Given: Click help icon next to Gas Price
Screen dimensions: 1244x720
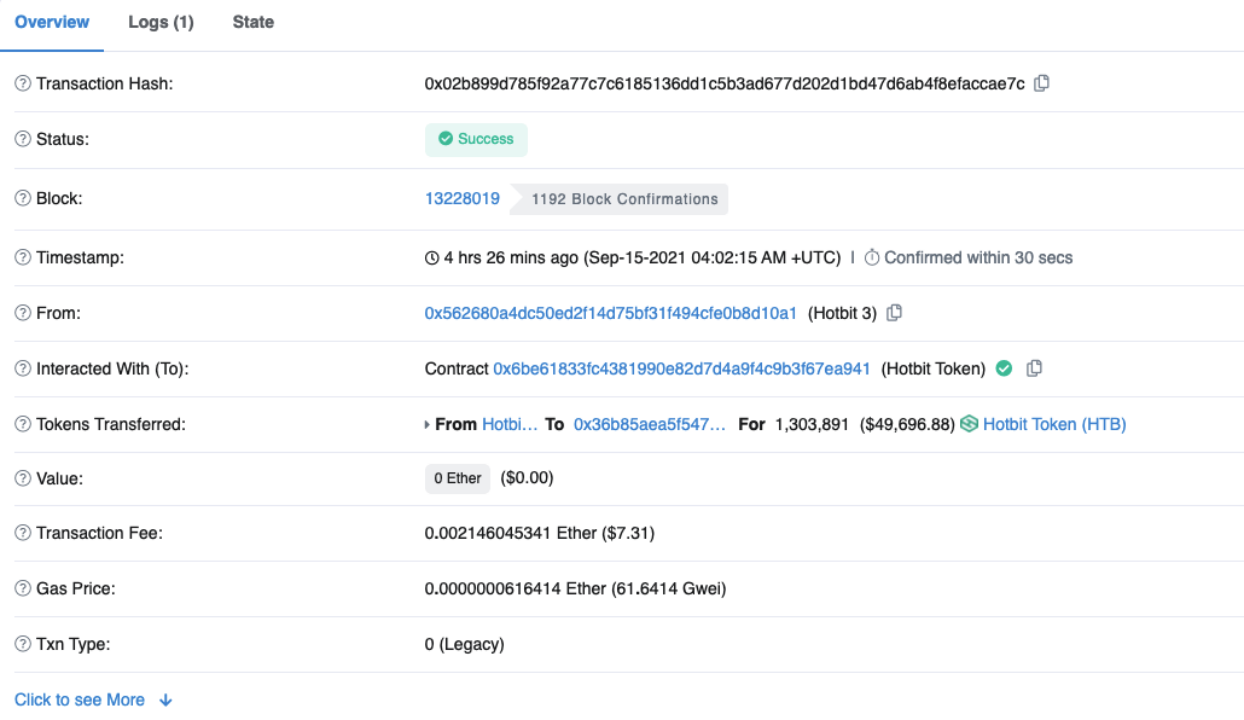Looking at the screenshot, I should tap(22, 589).
